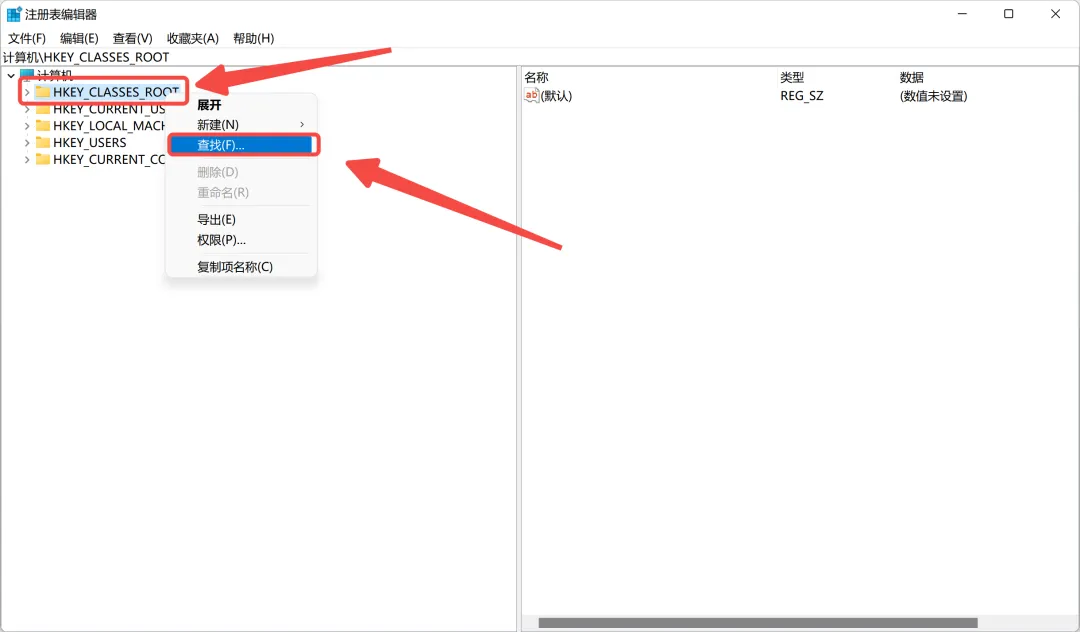Screen dimensions: 1080x632
Task: Expand the HKEY_CURRENT_CONFIG key
Action: tap(27, 160)
